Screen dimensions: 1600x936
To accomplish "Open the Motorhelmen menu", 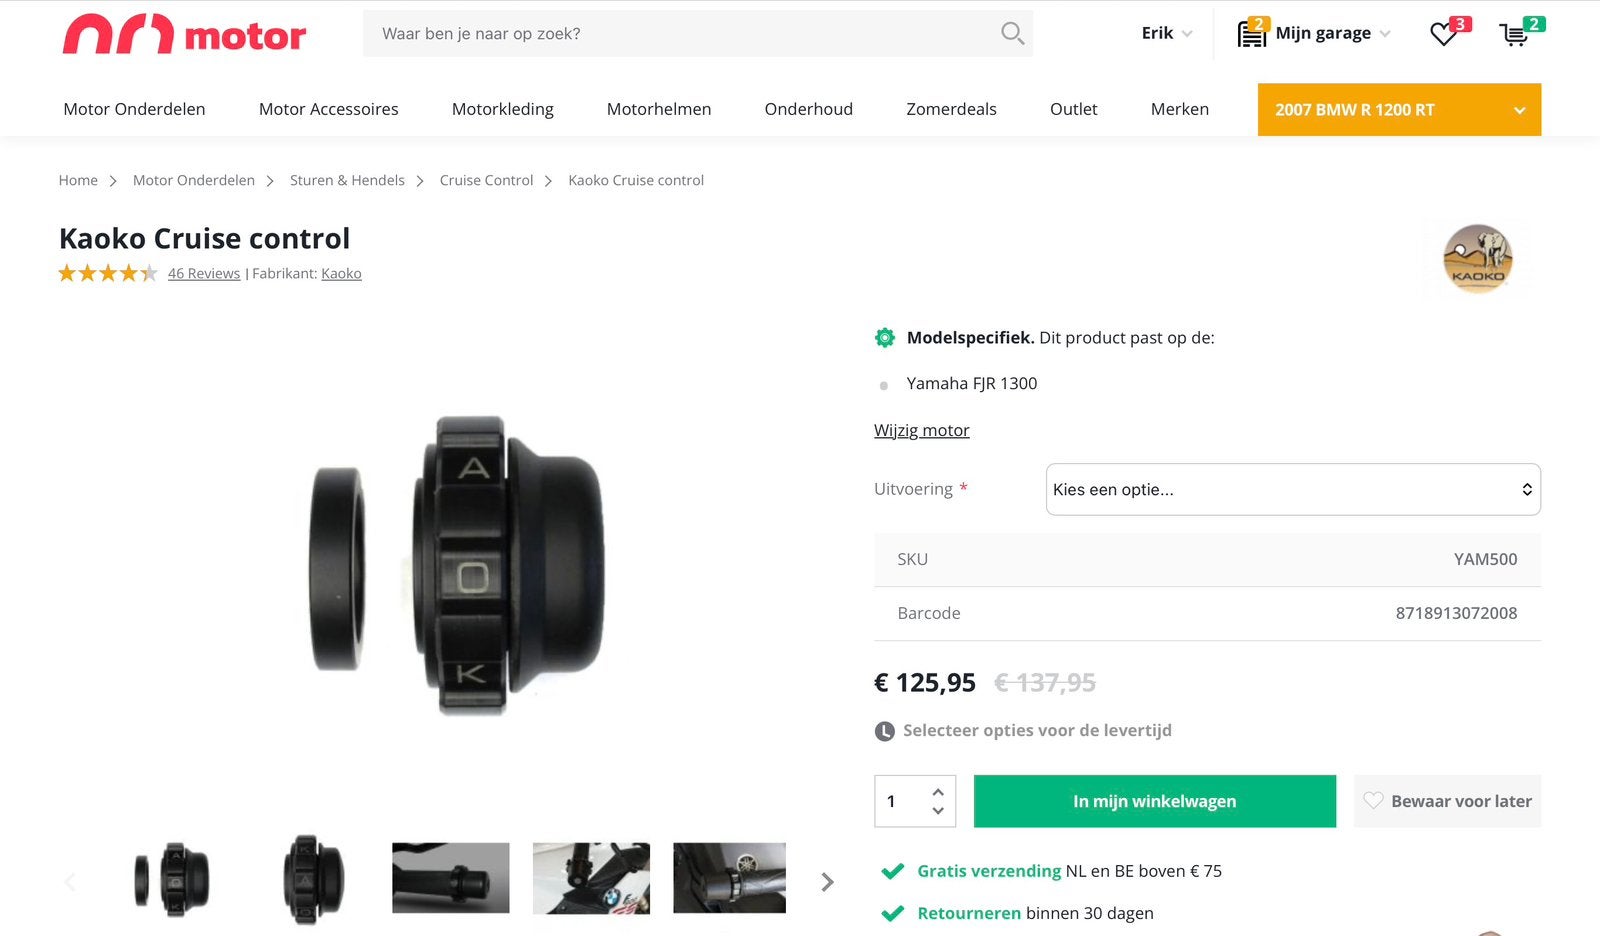I will (659, 109).
